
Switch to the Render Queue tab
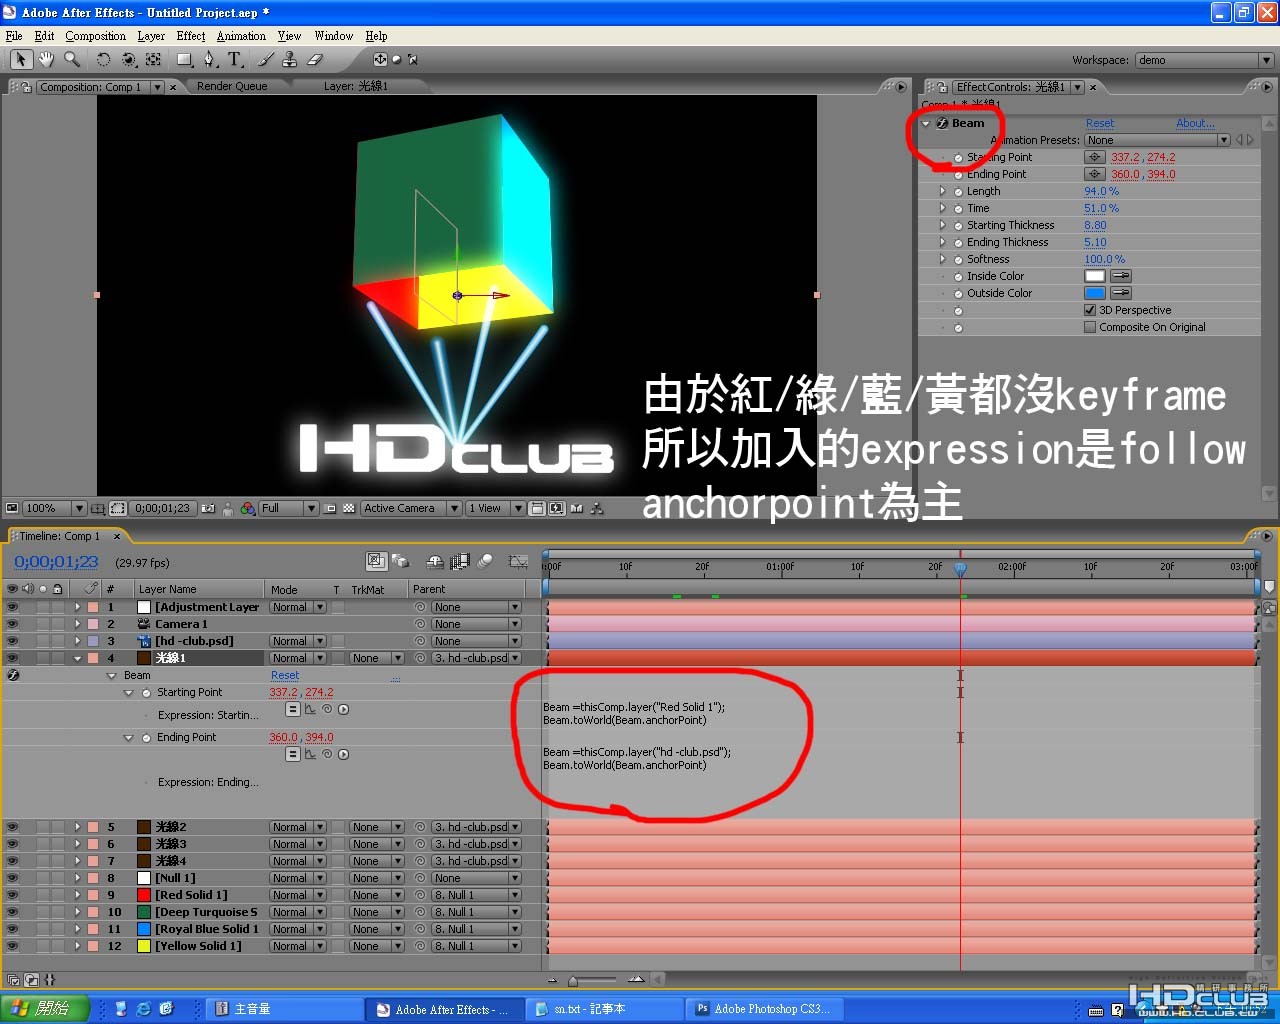coord(232,87)
